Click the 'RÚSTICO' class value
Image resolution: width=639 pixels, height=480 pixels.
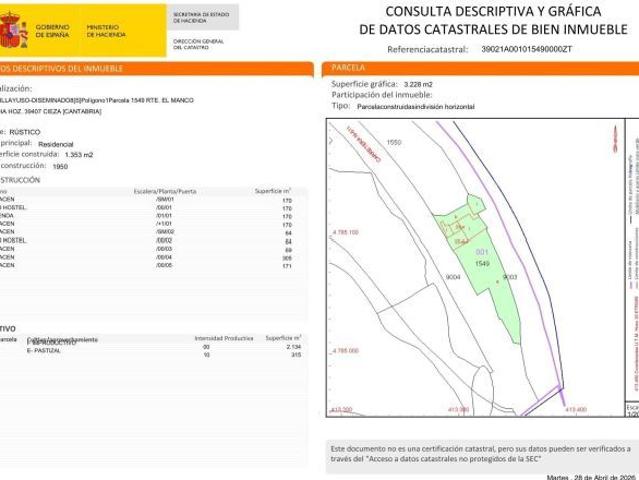25,132
